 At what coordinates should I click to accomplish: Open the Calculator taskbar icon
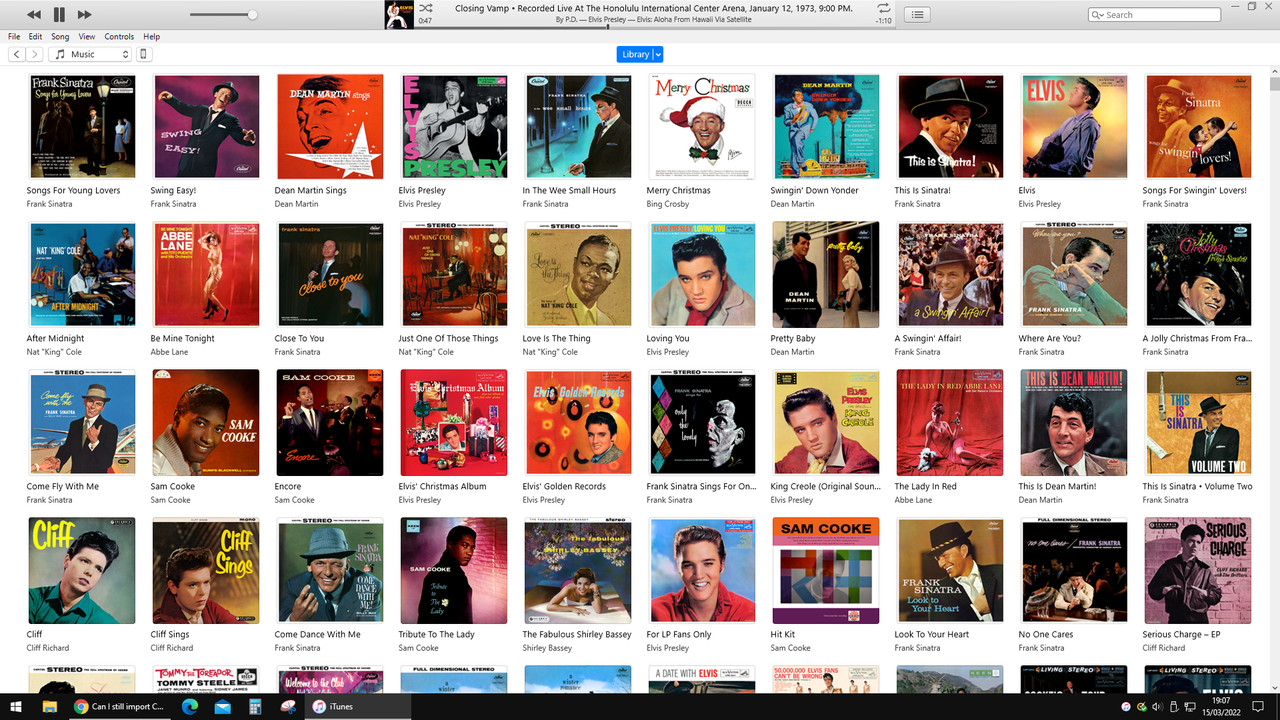[255, 706]
